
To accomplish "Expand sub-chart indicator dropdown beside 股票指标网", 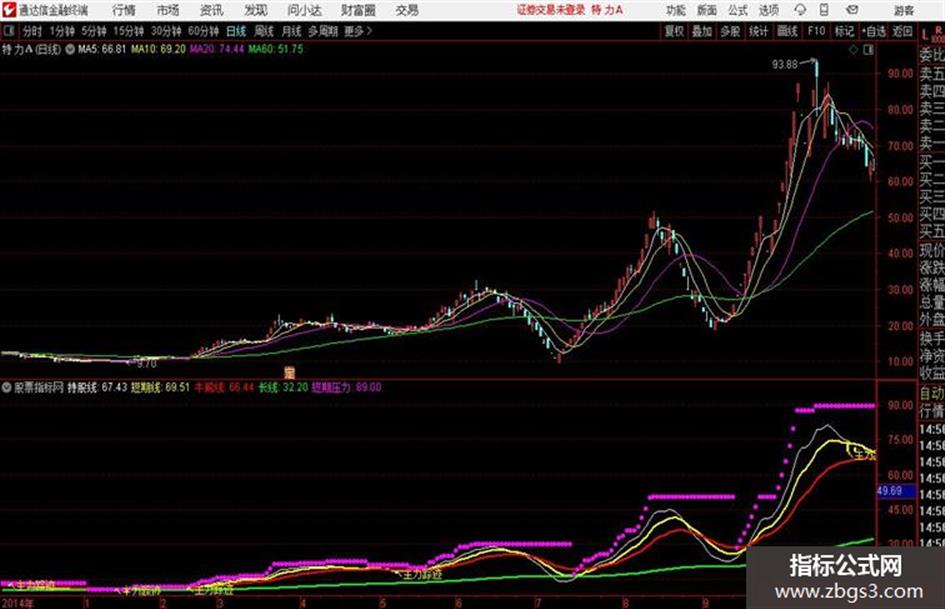I will point(7,387).
